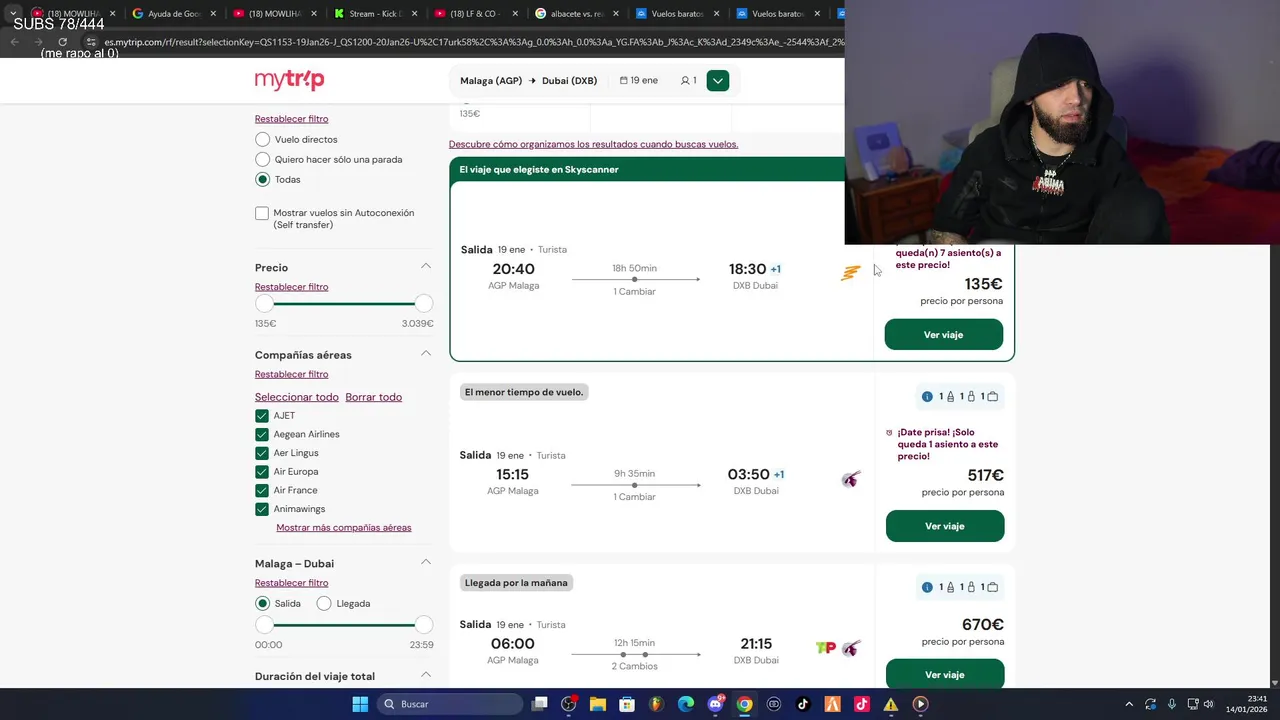Collapse the Duración del viaje total section

pyautogui.click(x=426, y=676)
